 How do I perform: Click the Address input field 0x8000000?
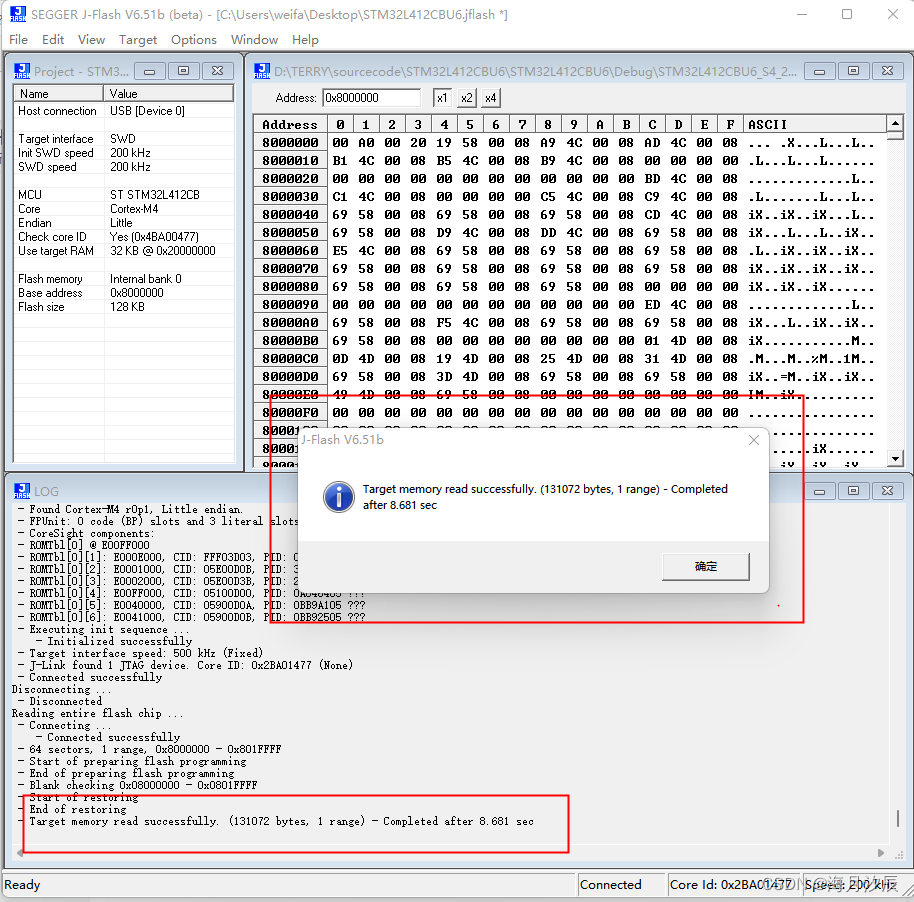[371, 98]
